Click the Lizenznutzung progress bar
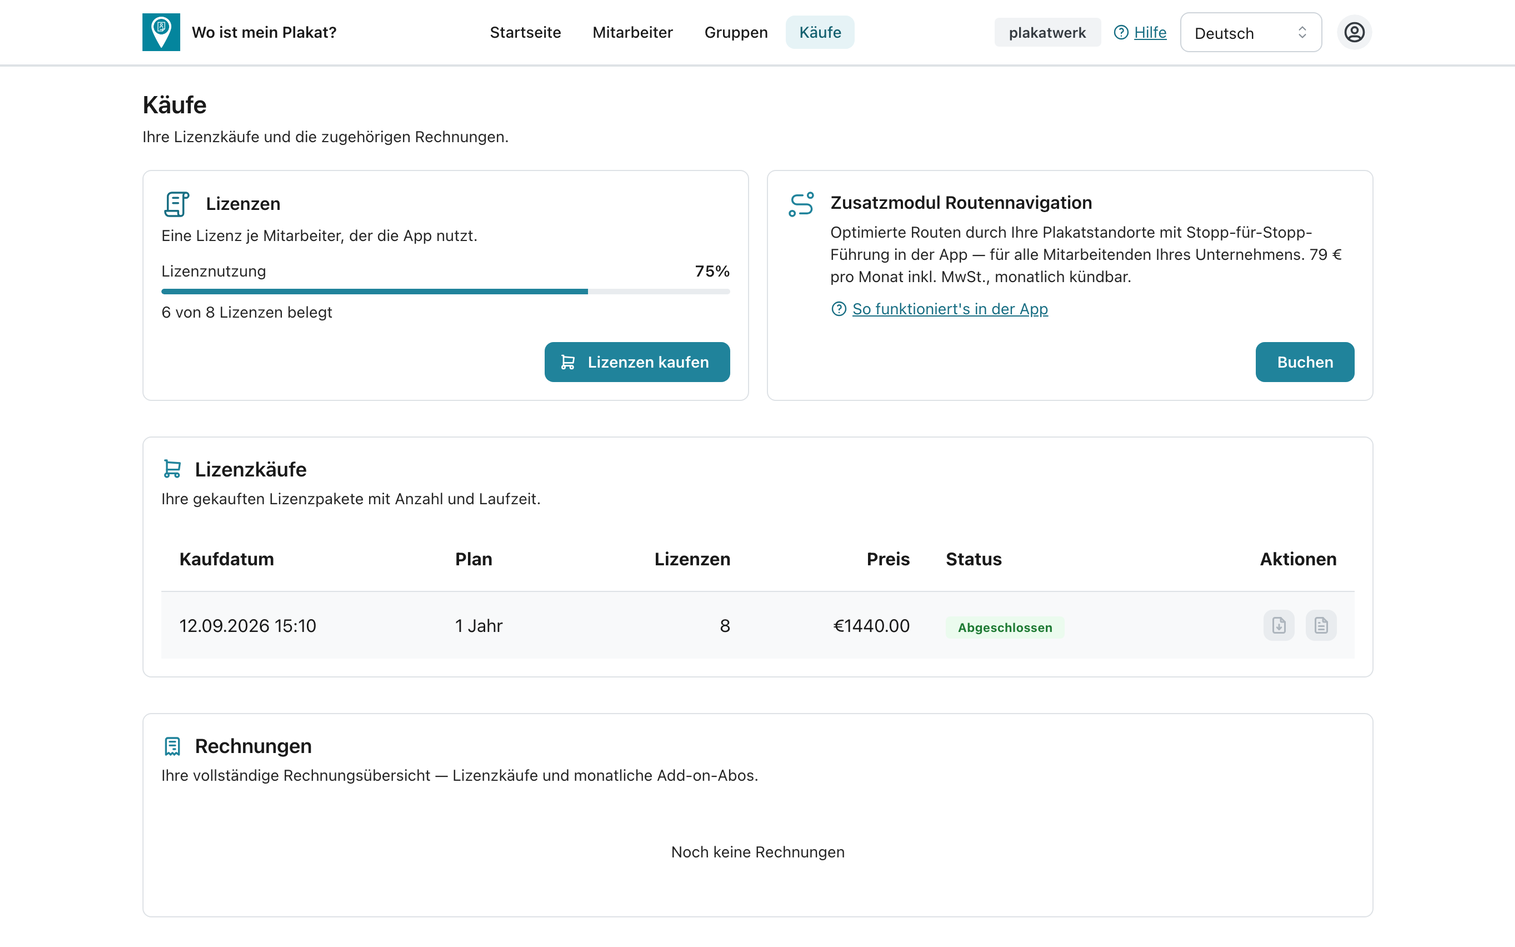The width and height of the screenshot is (1515, 947). [x=446, y=292]
